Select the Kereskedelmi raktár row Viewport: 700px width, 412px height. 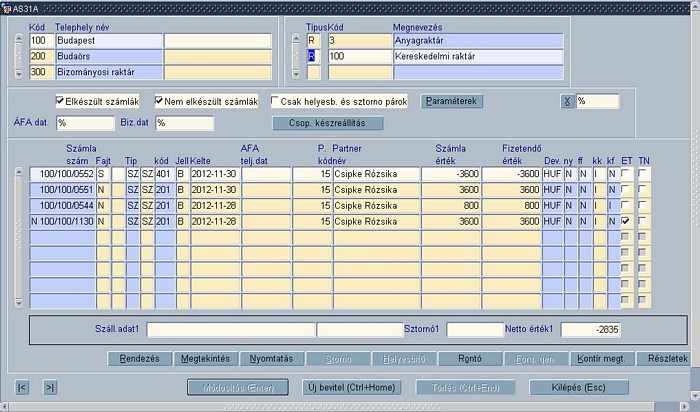(x=478, y=56)
